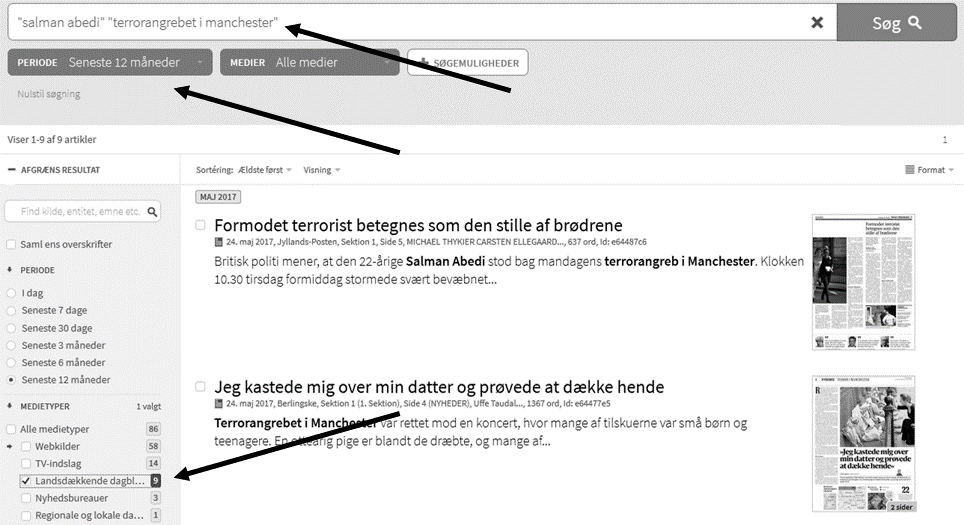Click the MAJ 2017 date label
The image size is (964, 525).
point(218,197)
